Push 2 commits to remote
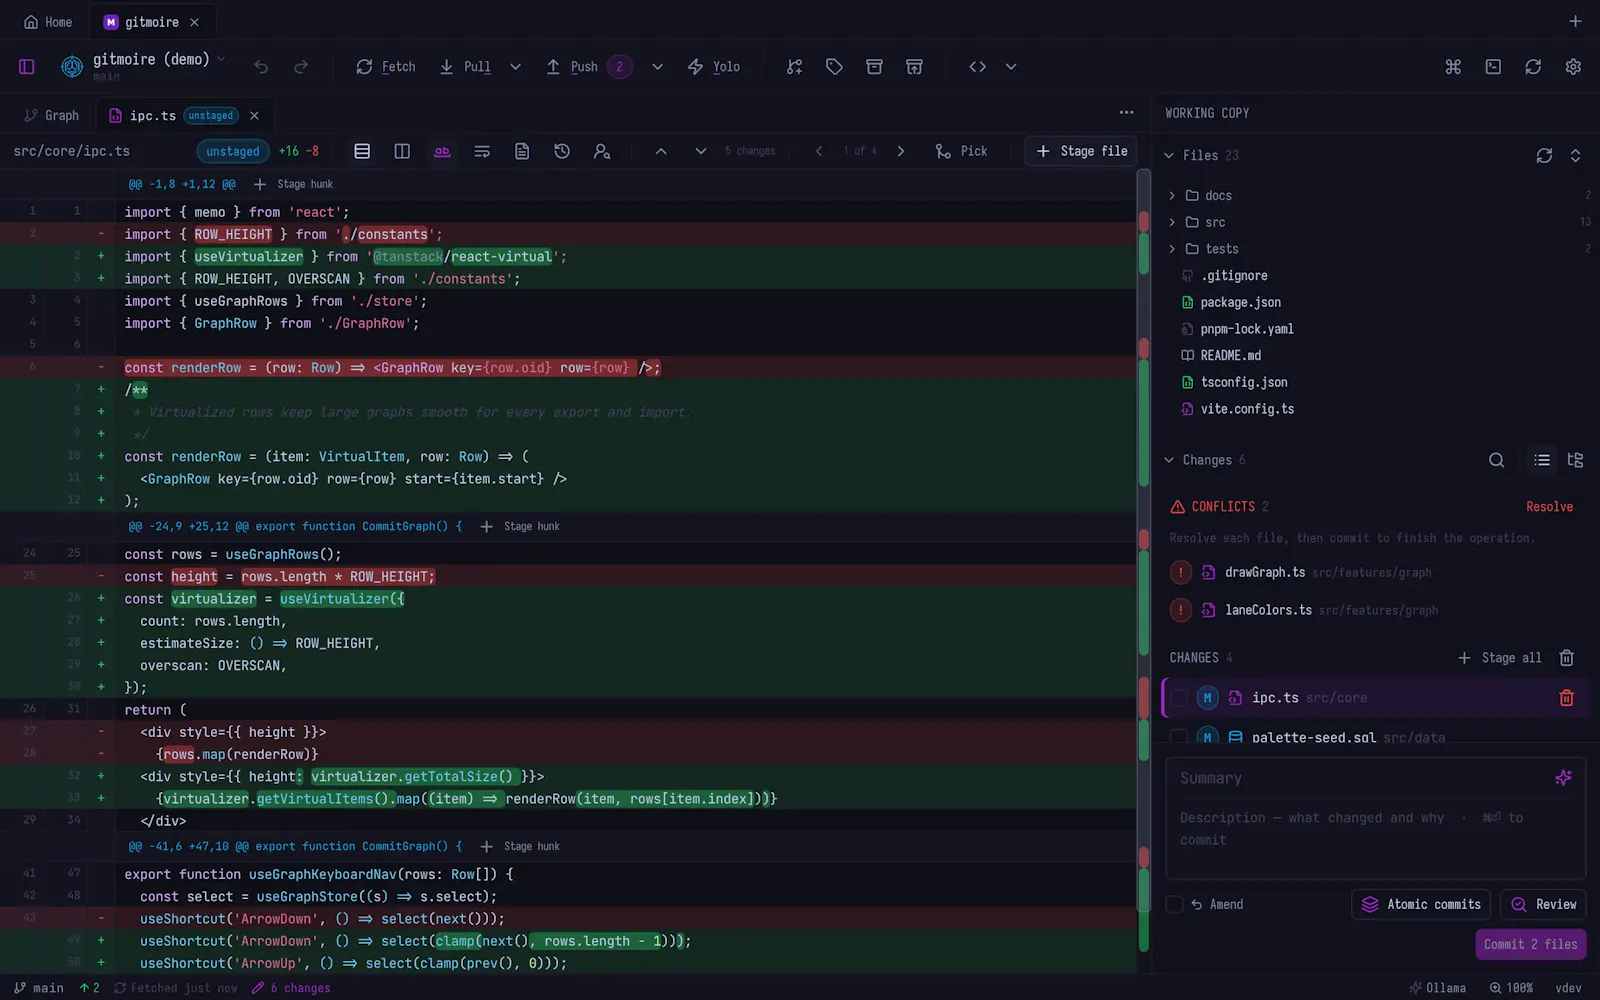1600x1000 pixels. click(589, 67)
